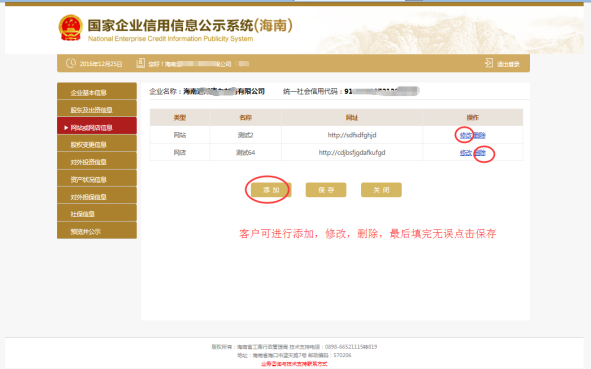Click the user badge icon in gold bar

140,63
